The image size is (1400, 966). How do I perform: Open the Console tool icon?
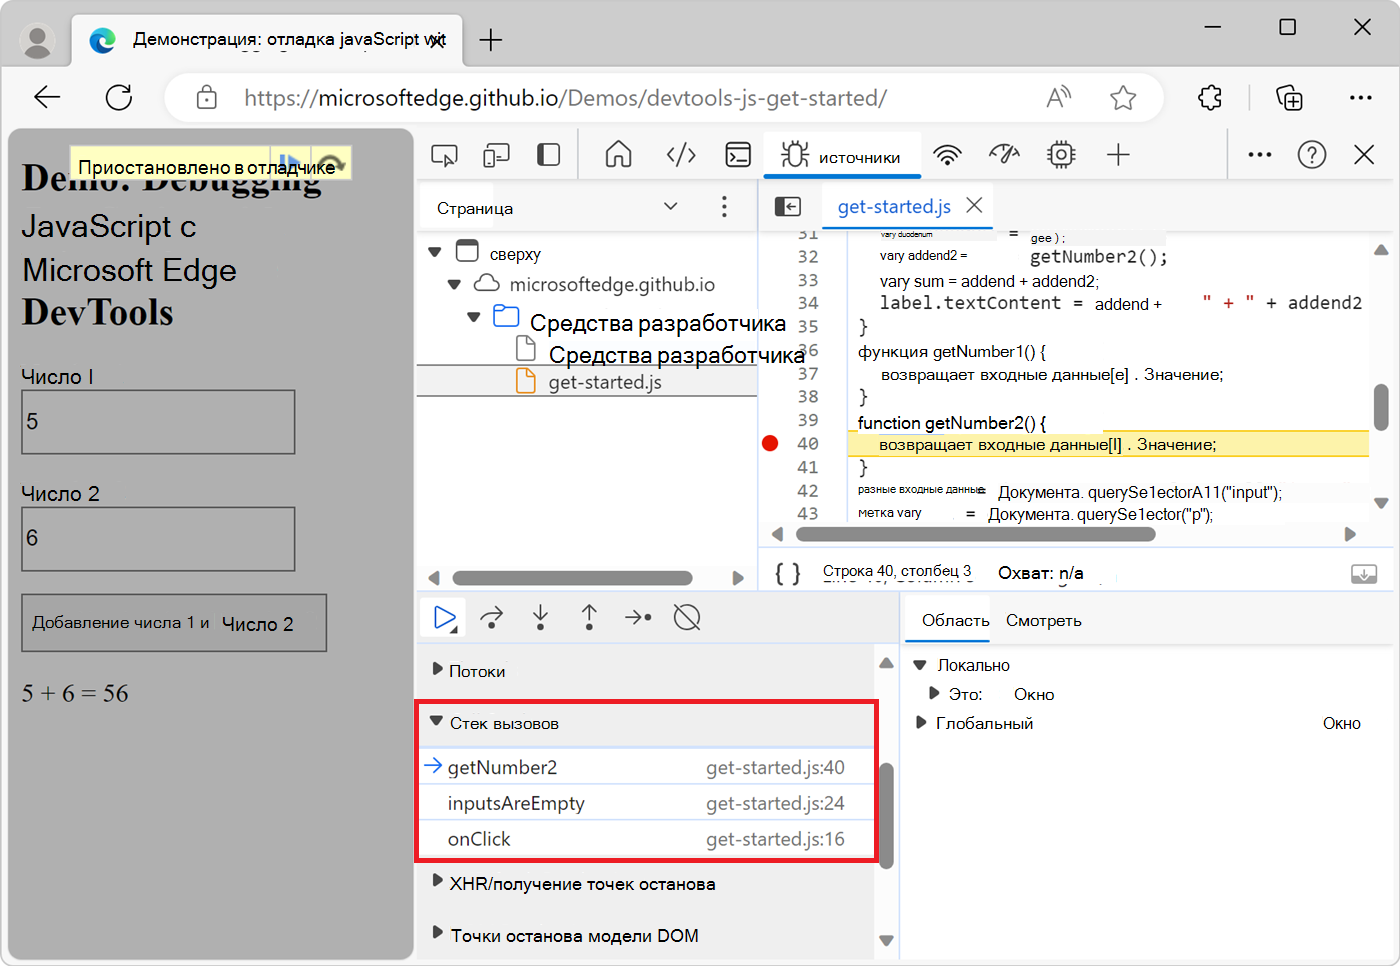coord(738,155)
